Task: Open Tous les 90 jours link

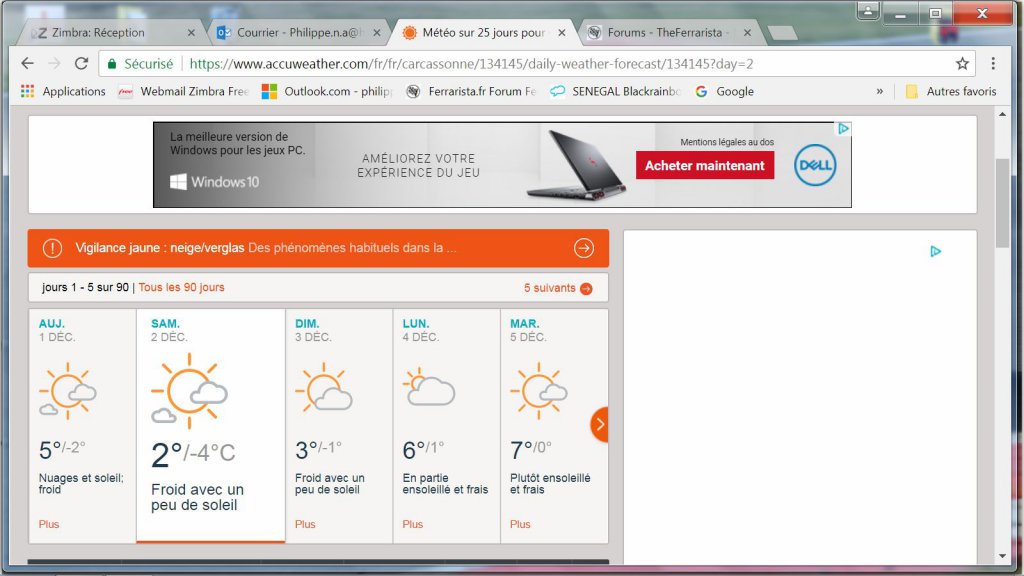Action: (181, 287)
